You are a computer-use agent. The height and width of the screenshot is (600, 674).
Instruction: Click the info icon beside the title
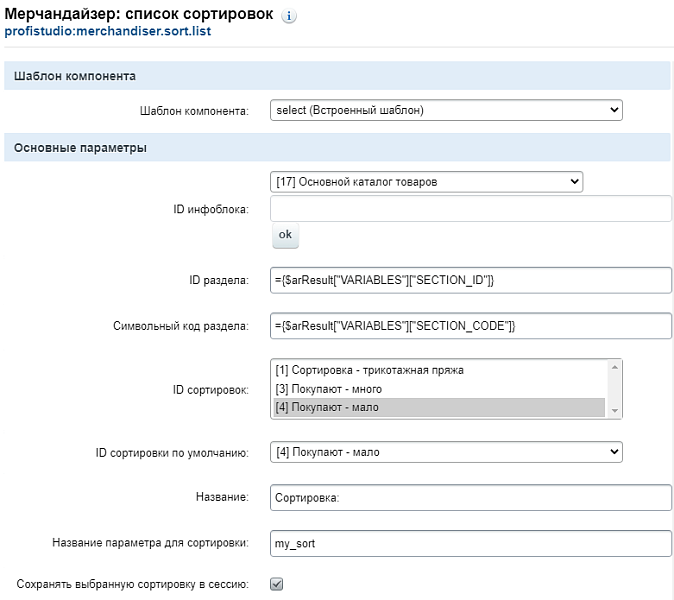[288, 16]
